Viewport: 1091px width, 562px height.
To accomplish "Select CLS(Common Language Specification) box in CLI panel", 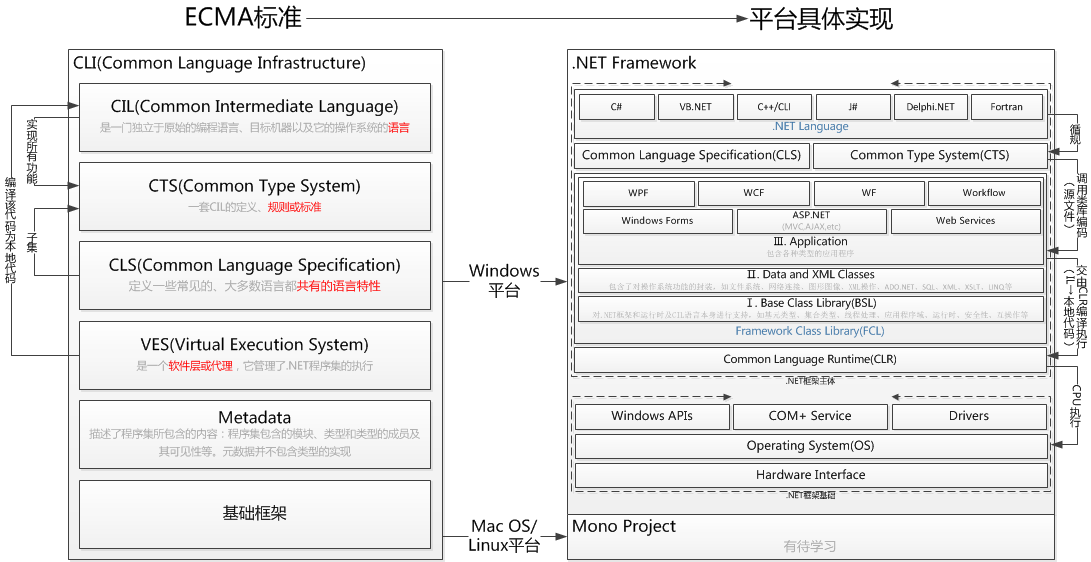I will (255, 275).
